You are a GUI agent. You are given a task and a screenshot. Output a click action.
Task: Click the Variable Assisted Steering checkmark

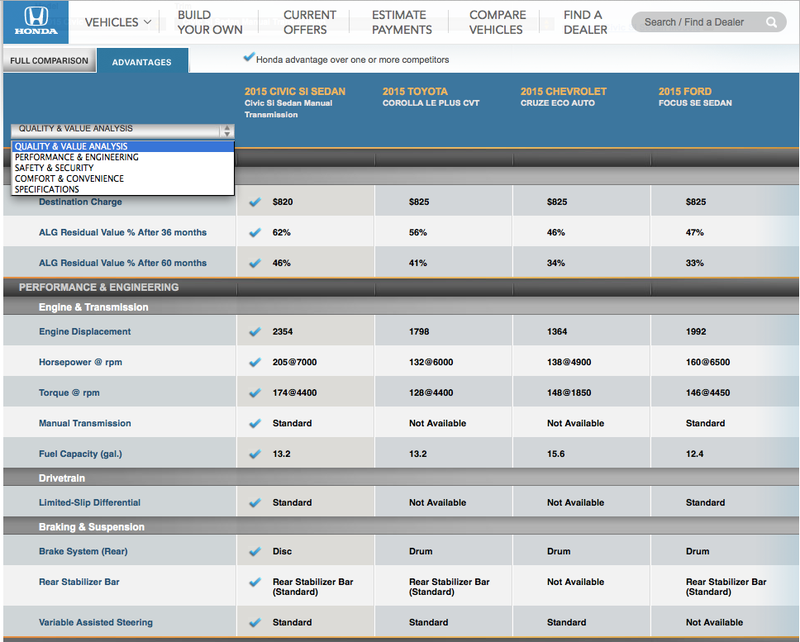point(255,622)
